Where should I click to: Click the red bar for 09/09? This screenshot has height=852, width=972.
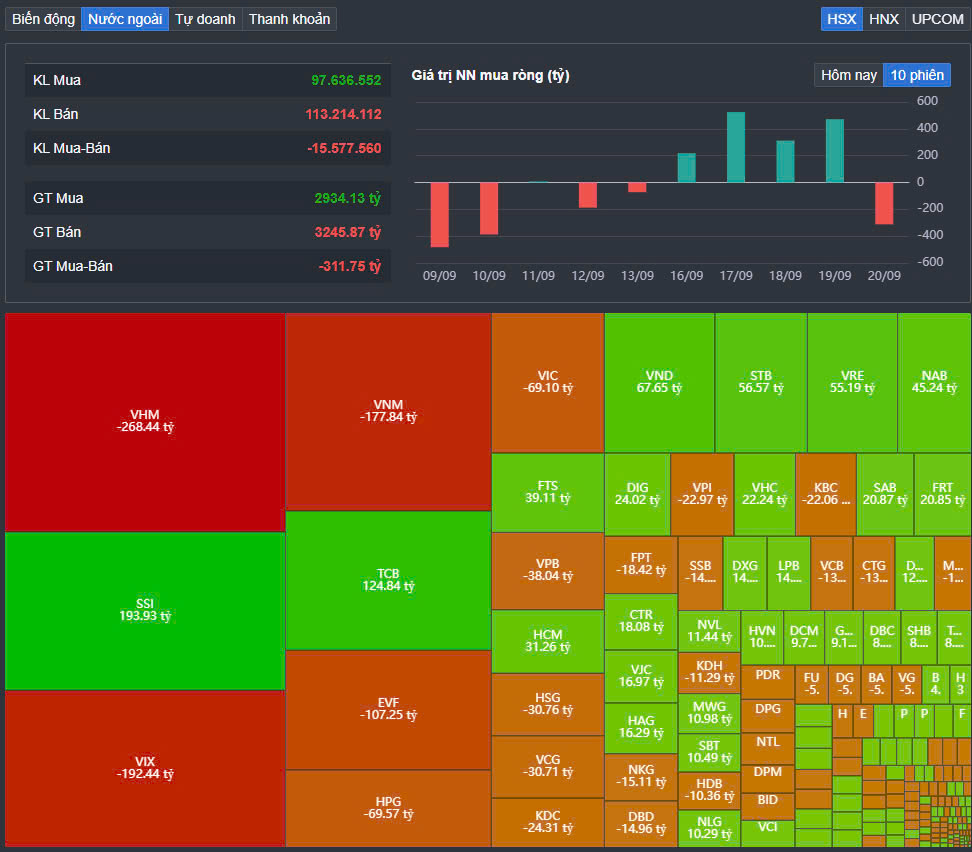click(440, 215)
